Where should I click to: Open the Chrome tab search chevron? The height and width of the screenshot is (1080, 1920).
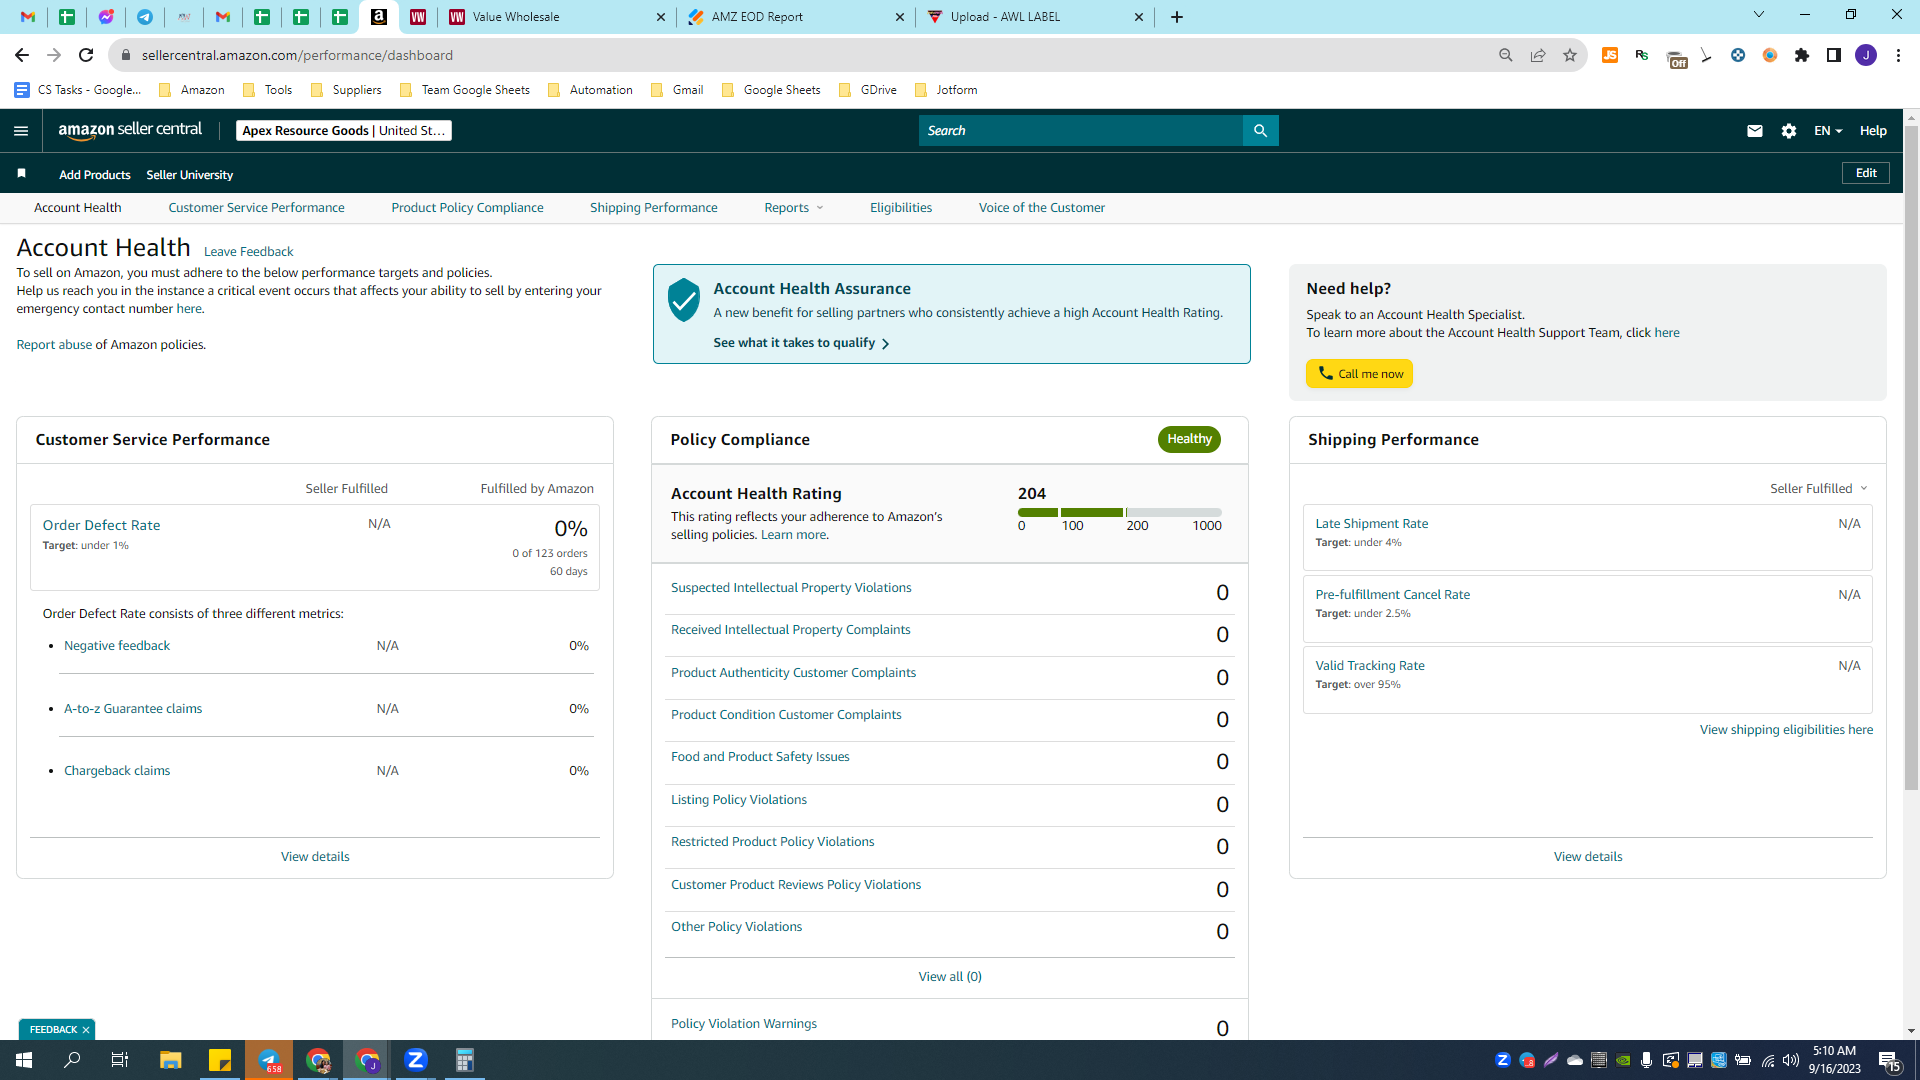pos(1759,15)
